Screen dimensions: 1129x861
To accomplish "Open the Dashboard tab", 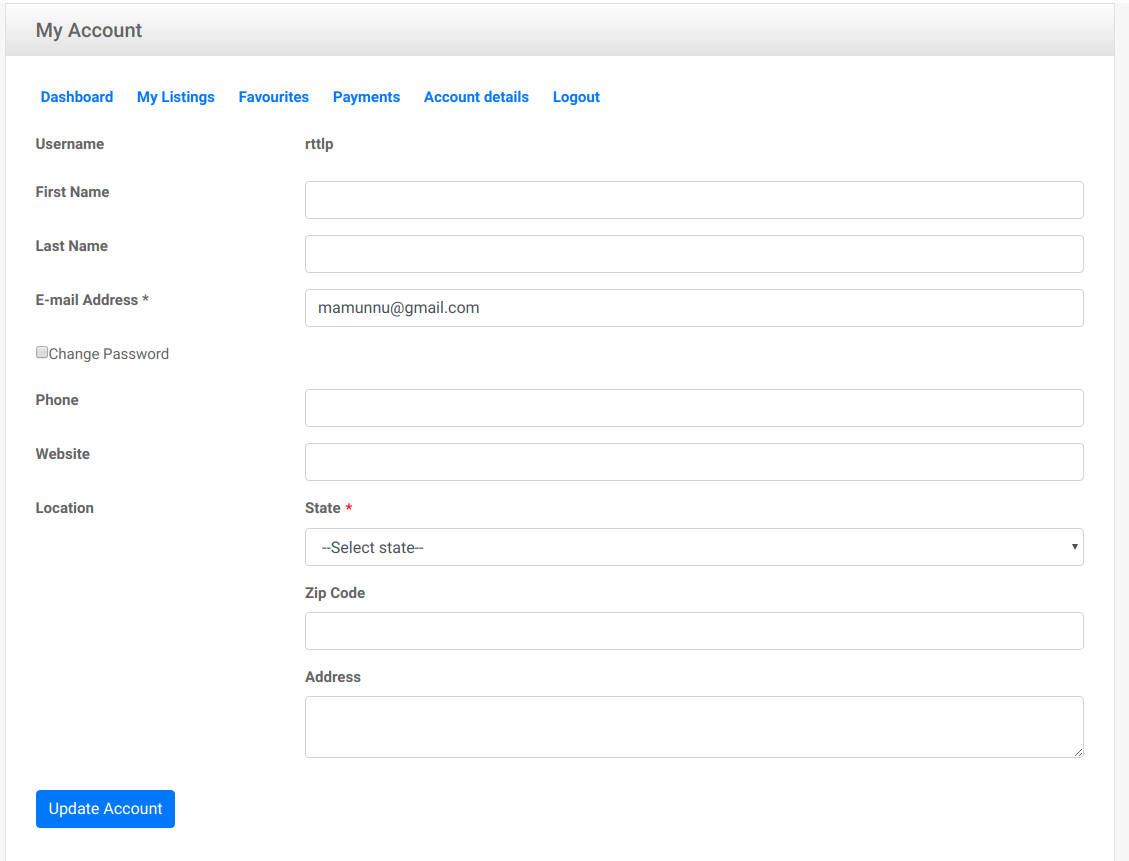I will click(76, 97).
